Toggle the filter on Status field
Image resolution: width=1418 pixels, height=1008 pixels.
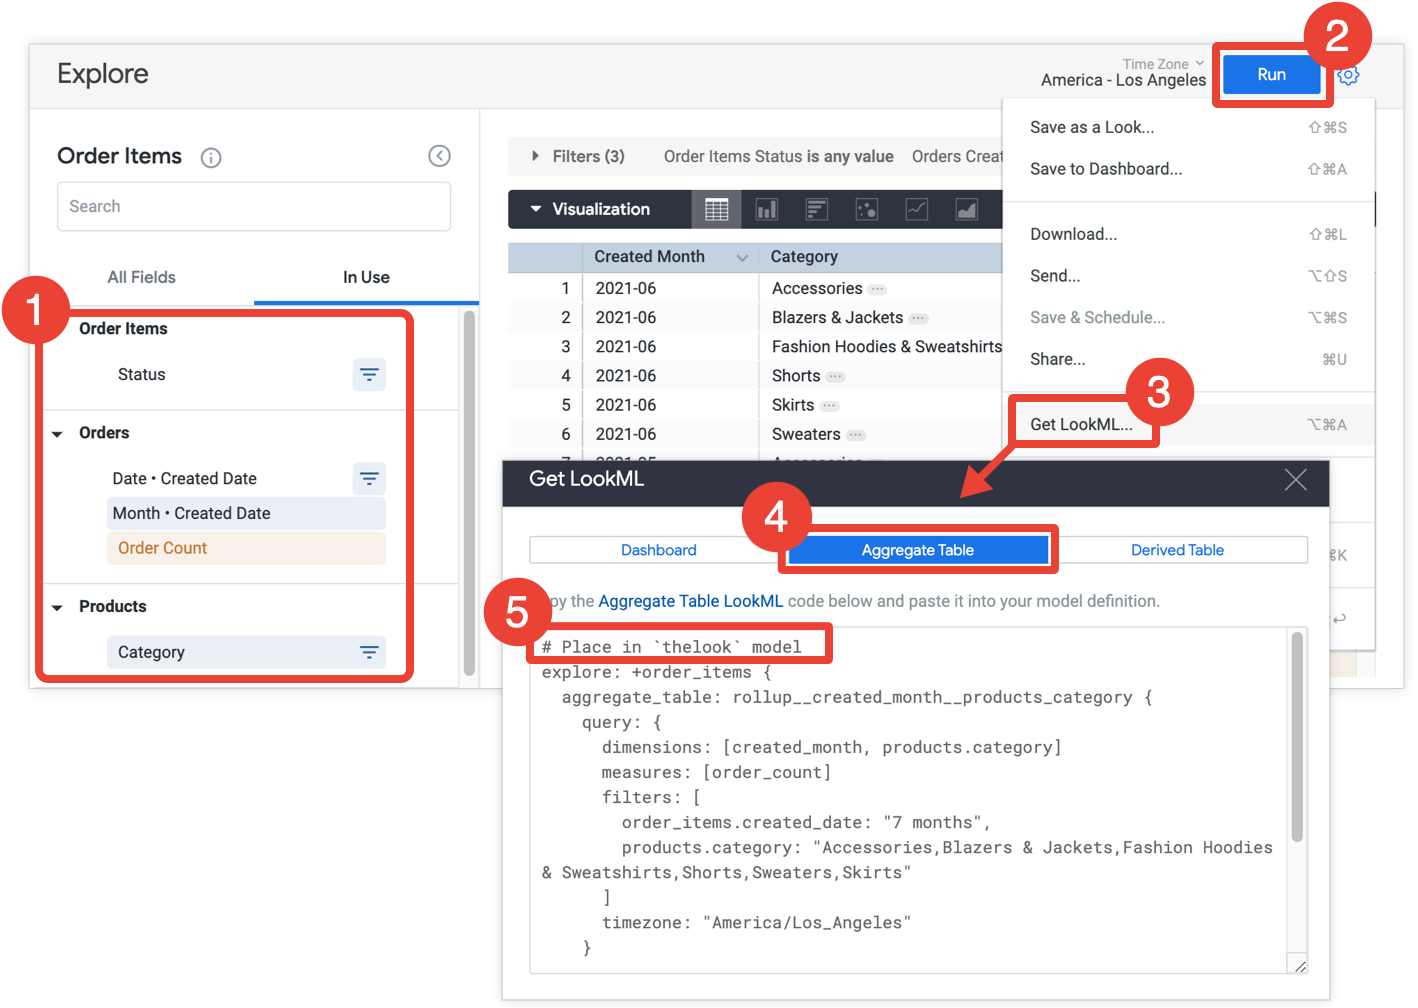[369, 375]
